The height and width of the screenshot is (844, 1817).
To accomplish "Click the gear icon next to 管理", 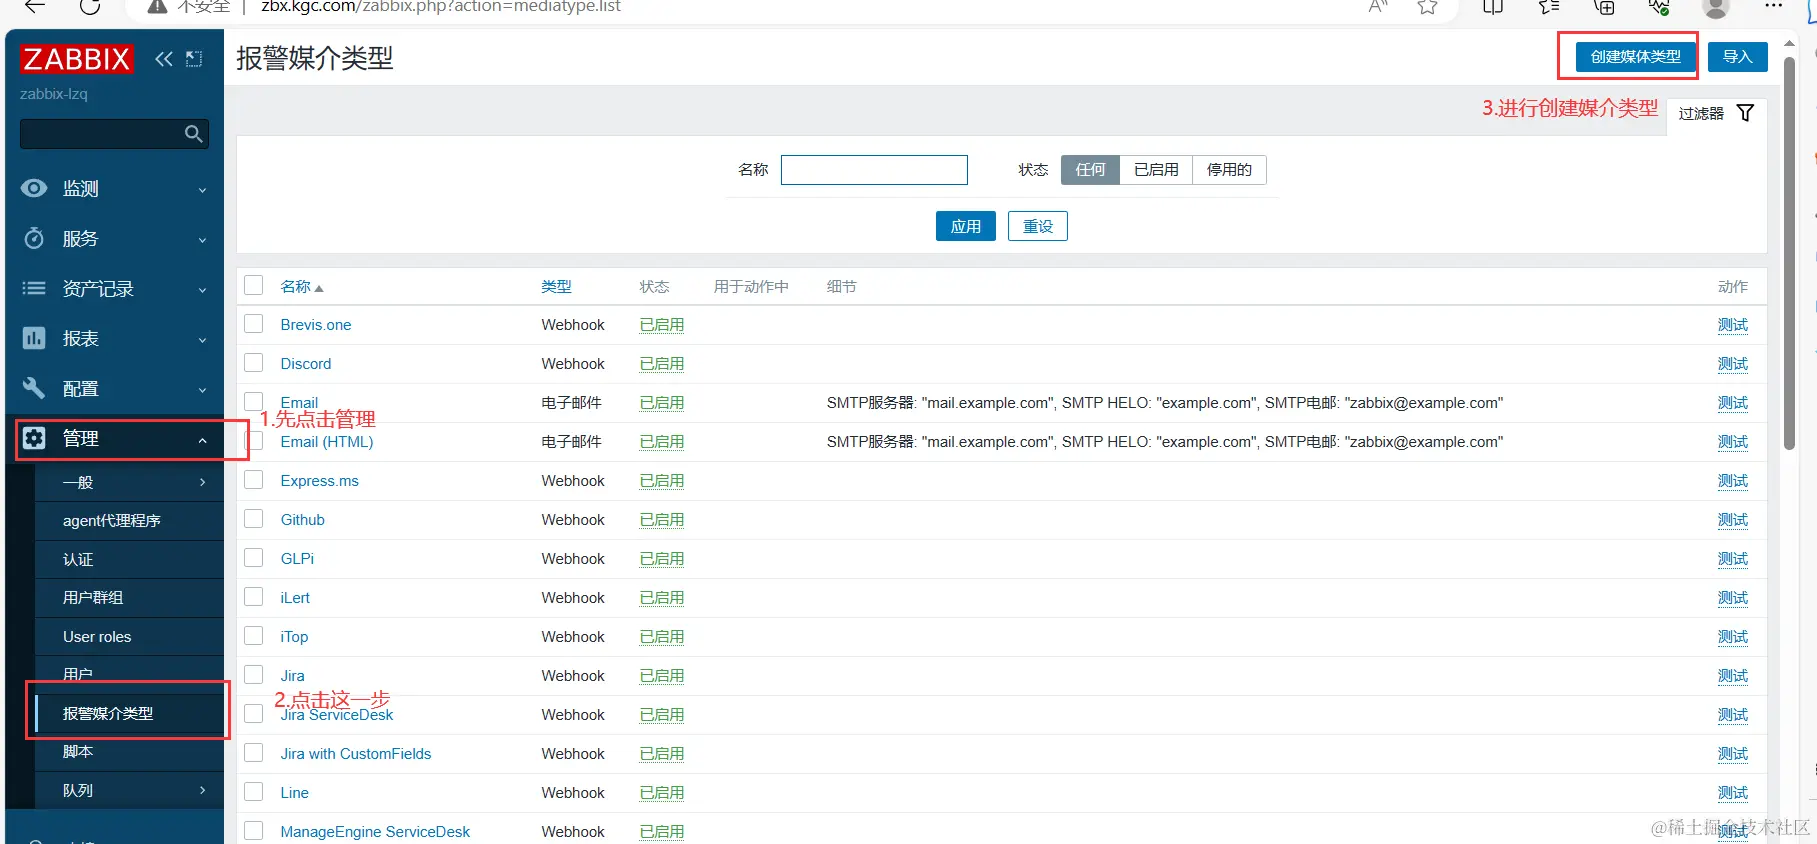I will 34,438.
